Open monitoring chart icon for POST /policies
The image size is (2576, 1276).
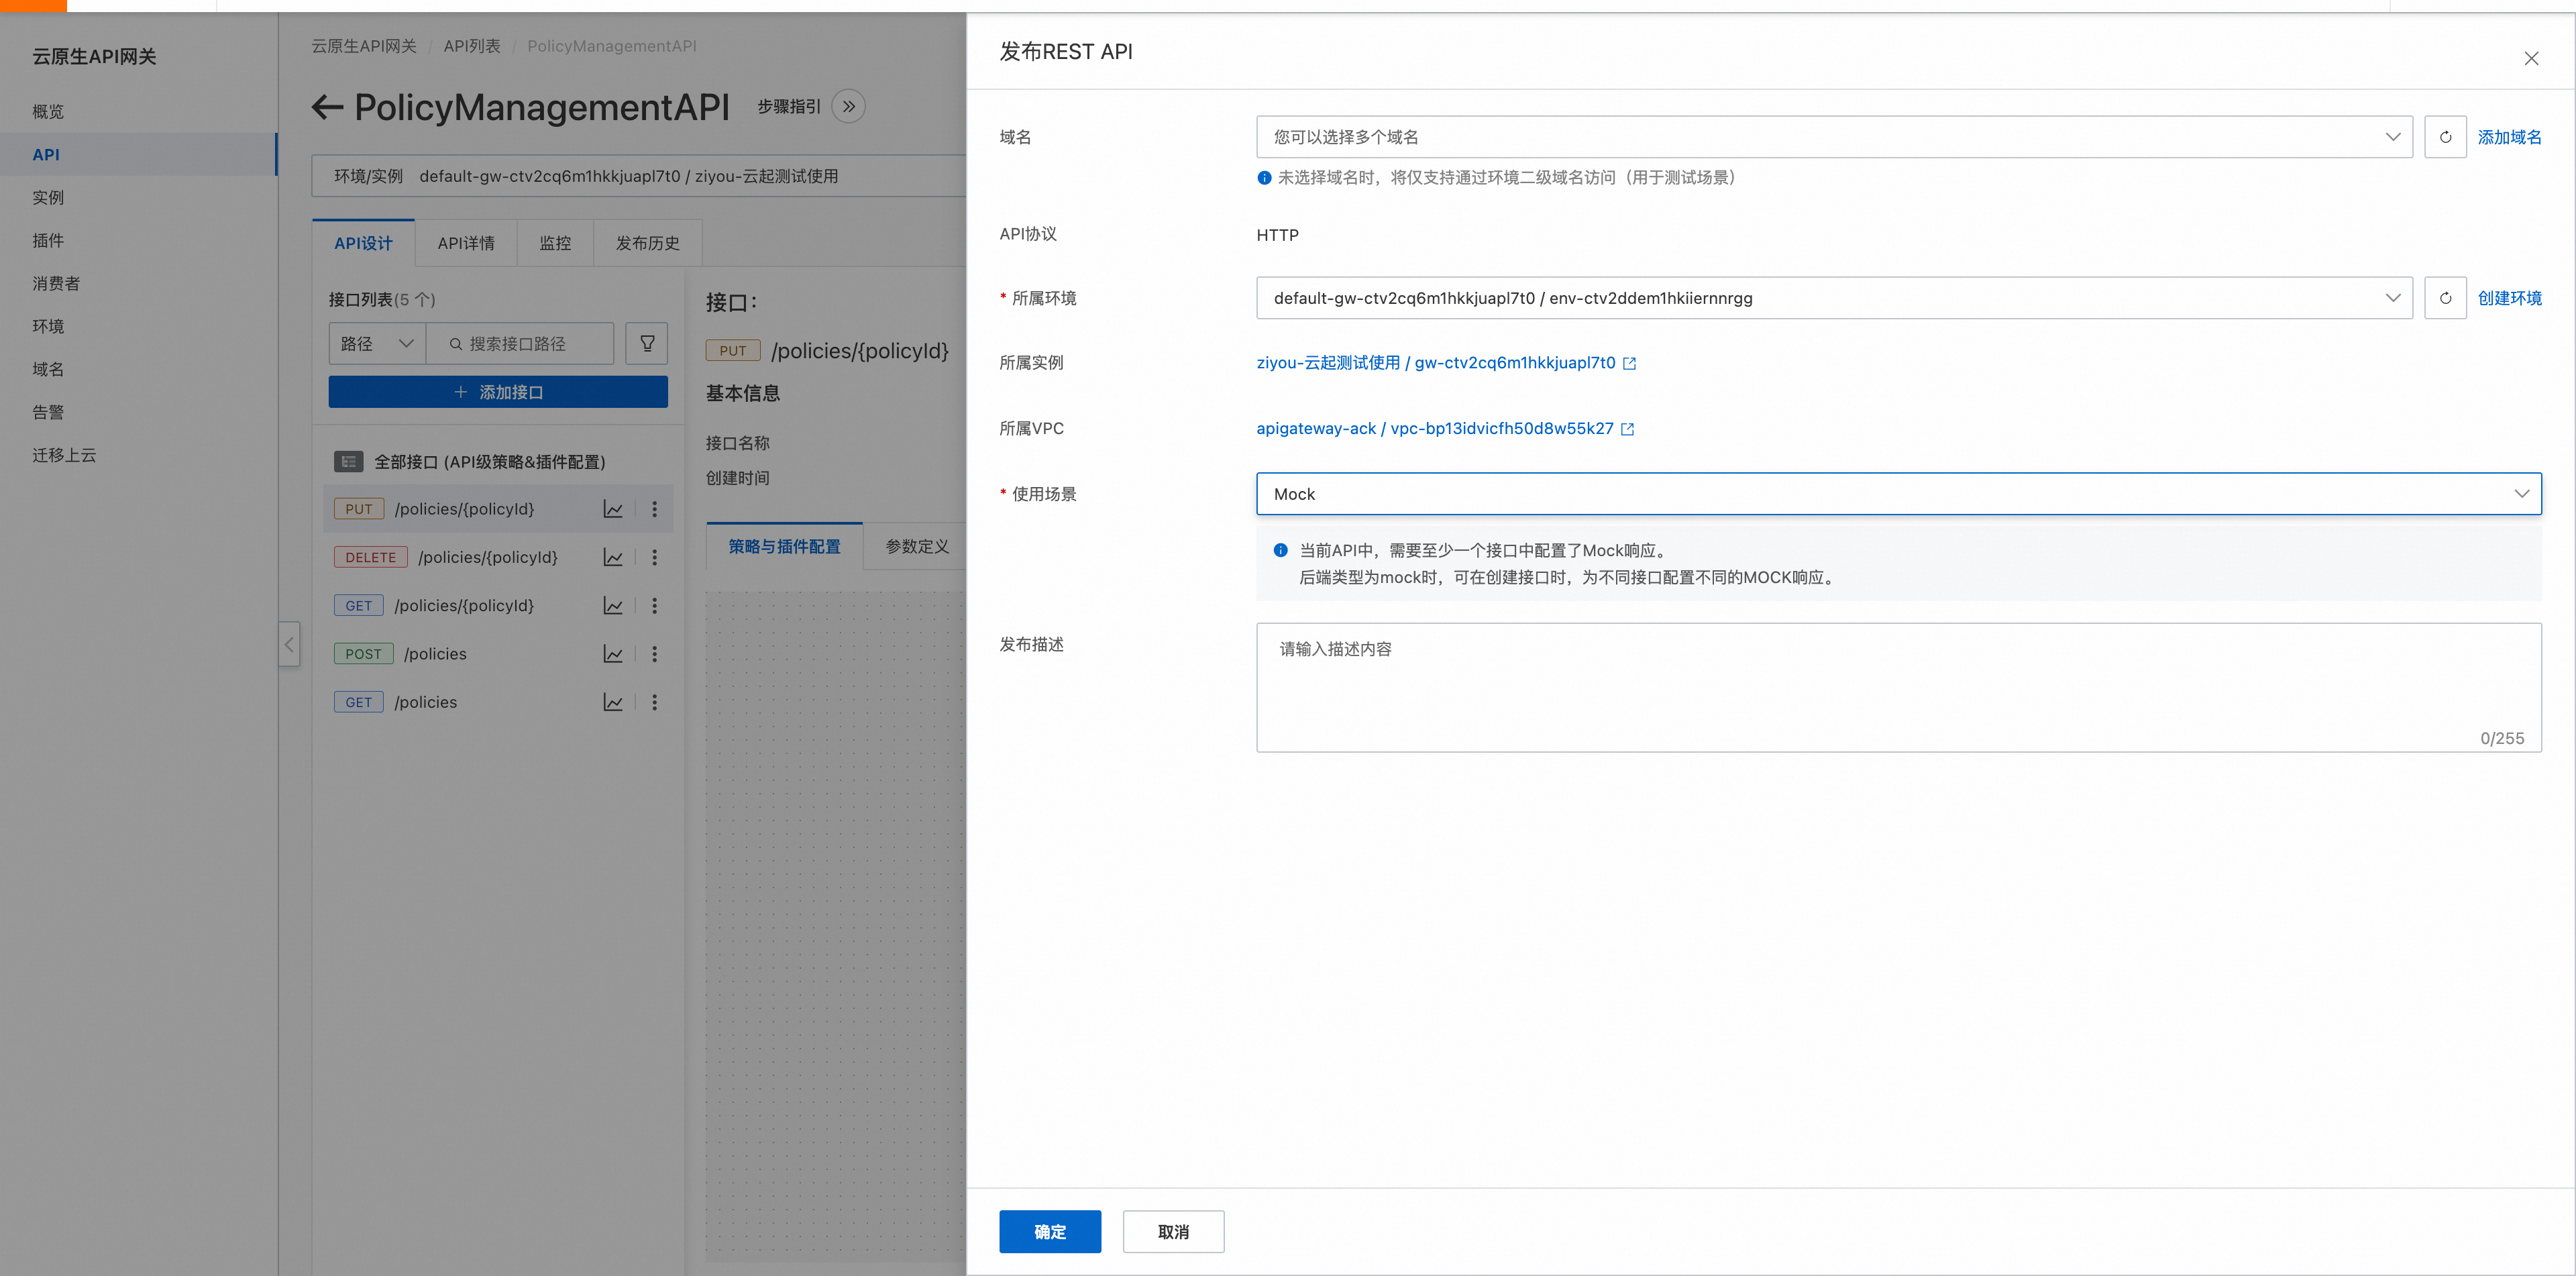613,654
